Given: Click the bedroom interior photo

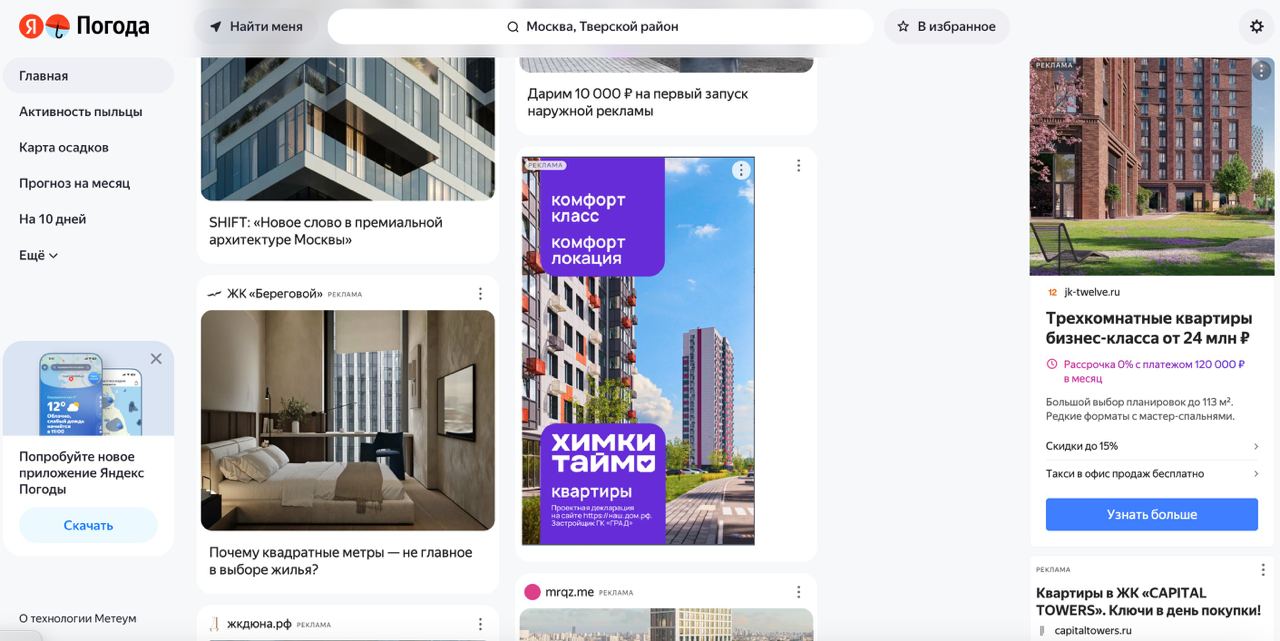Looking at the screenshot, I should [348, 420].
